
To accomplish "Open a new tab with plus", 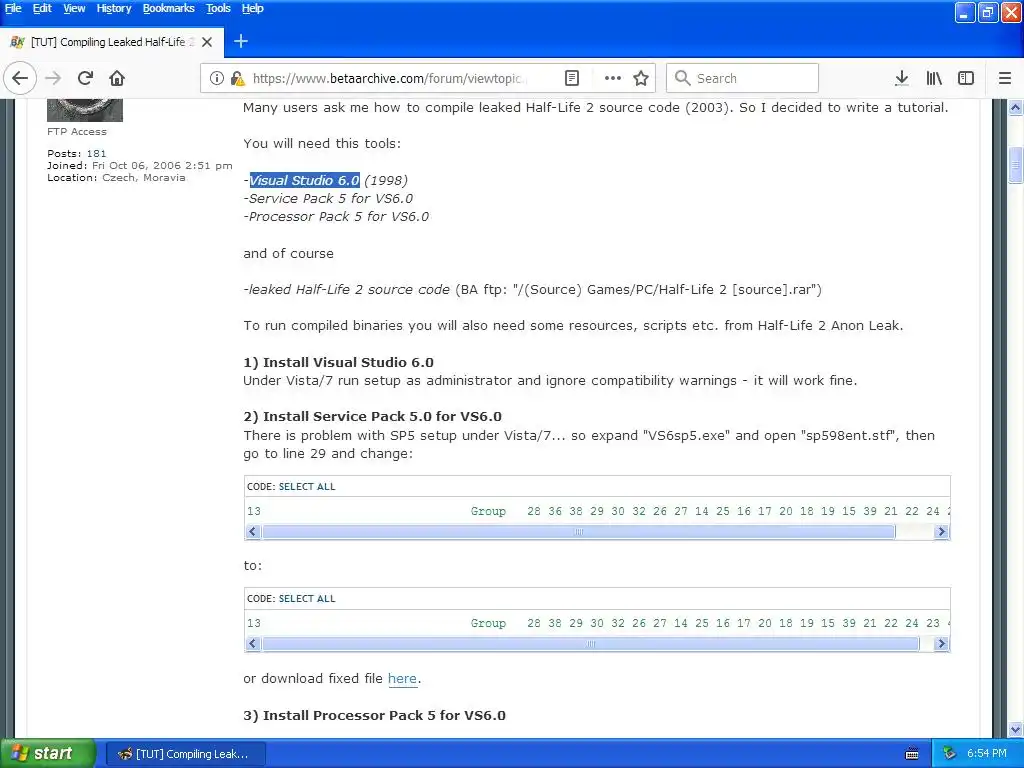I will point(240,42).
